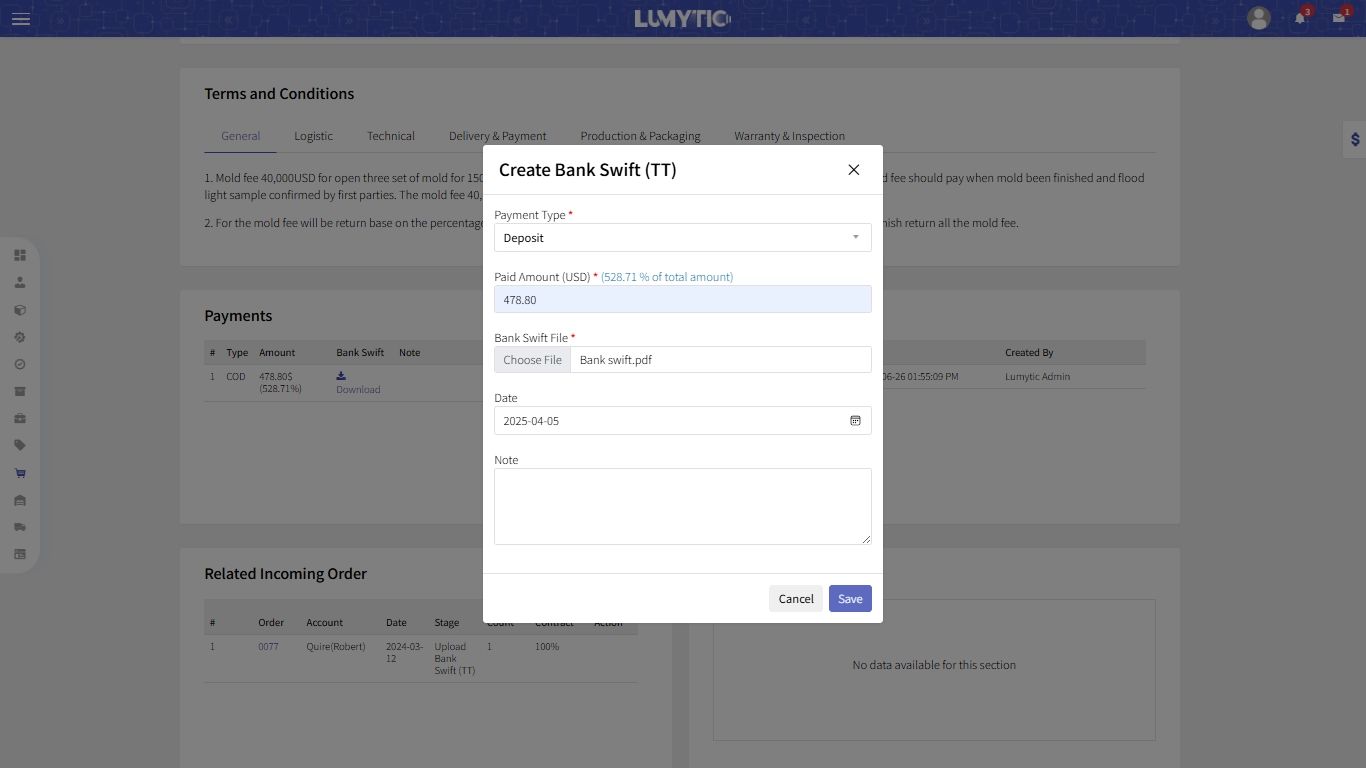The width and height of the screenshot is (1366, 768).
Task: Select the shopping cart icon in sidebar
Action: click(x=20, y=473)
